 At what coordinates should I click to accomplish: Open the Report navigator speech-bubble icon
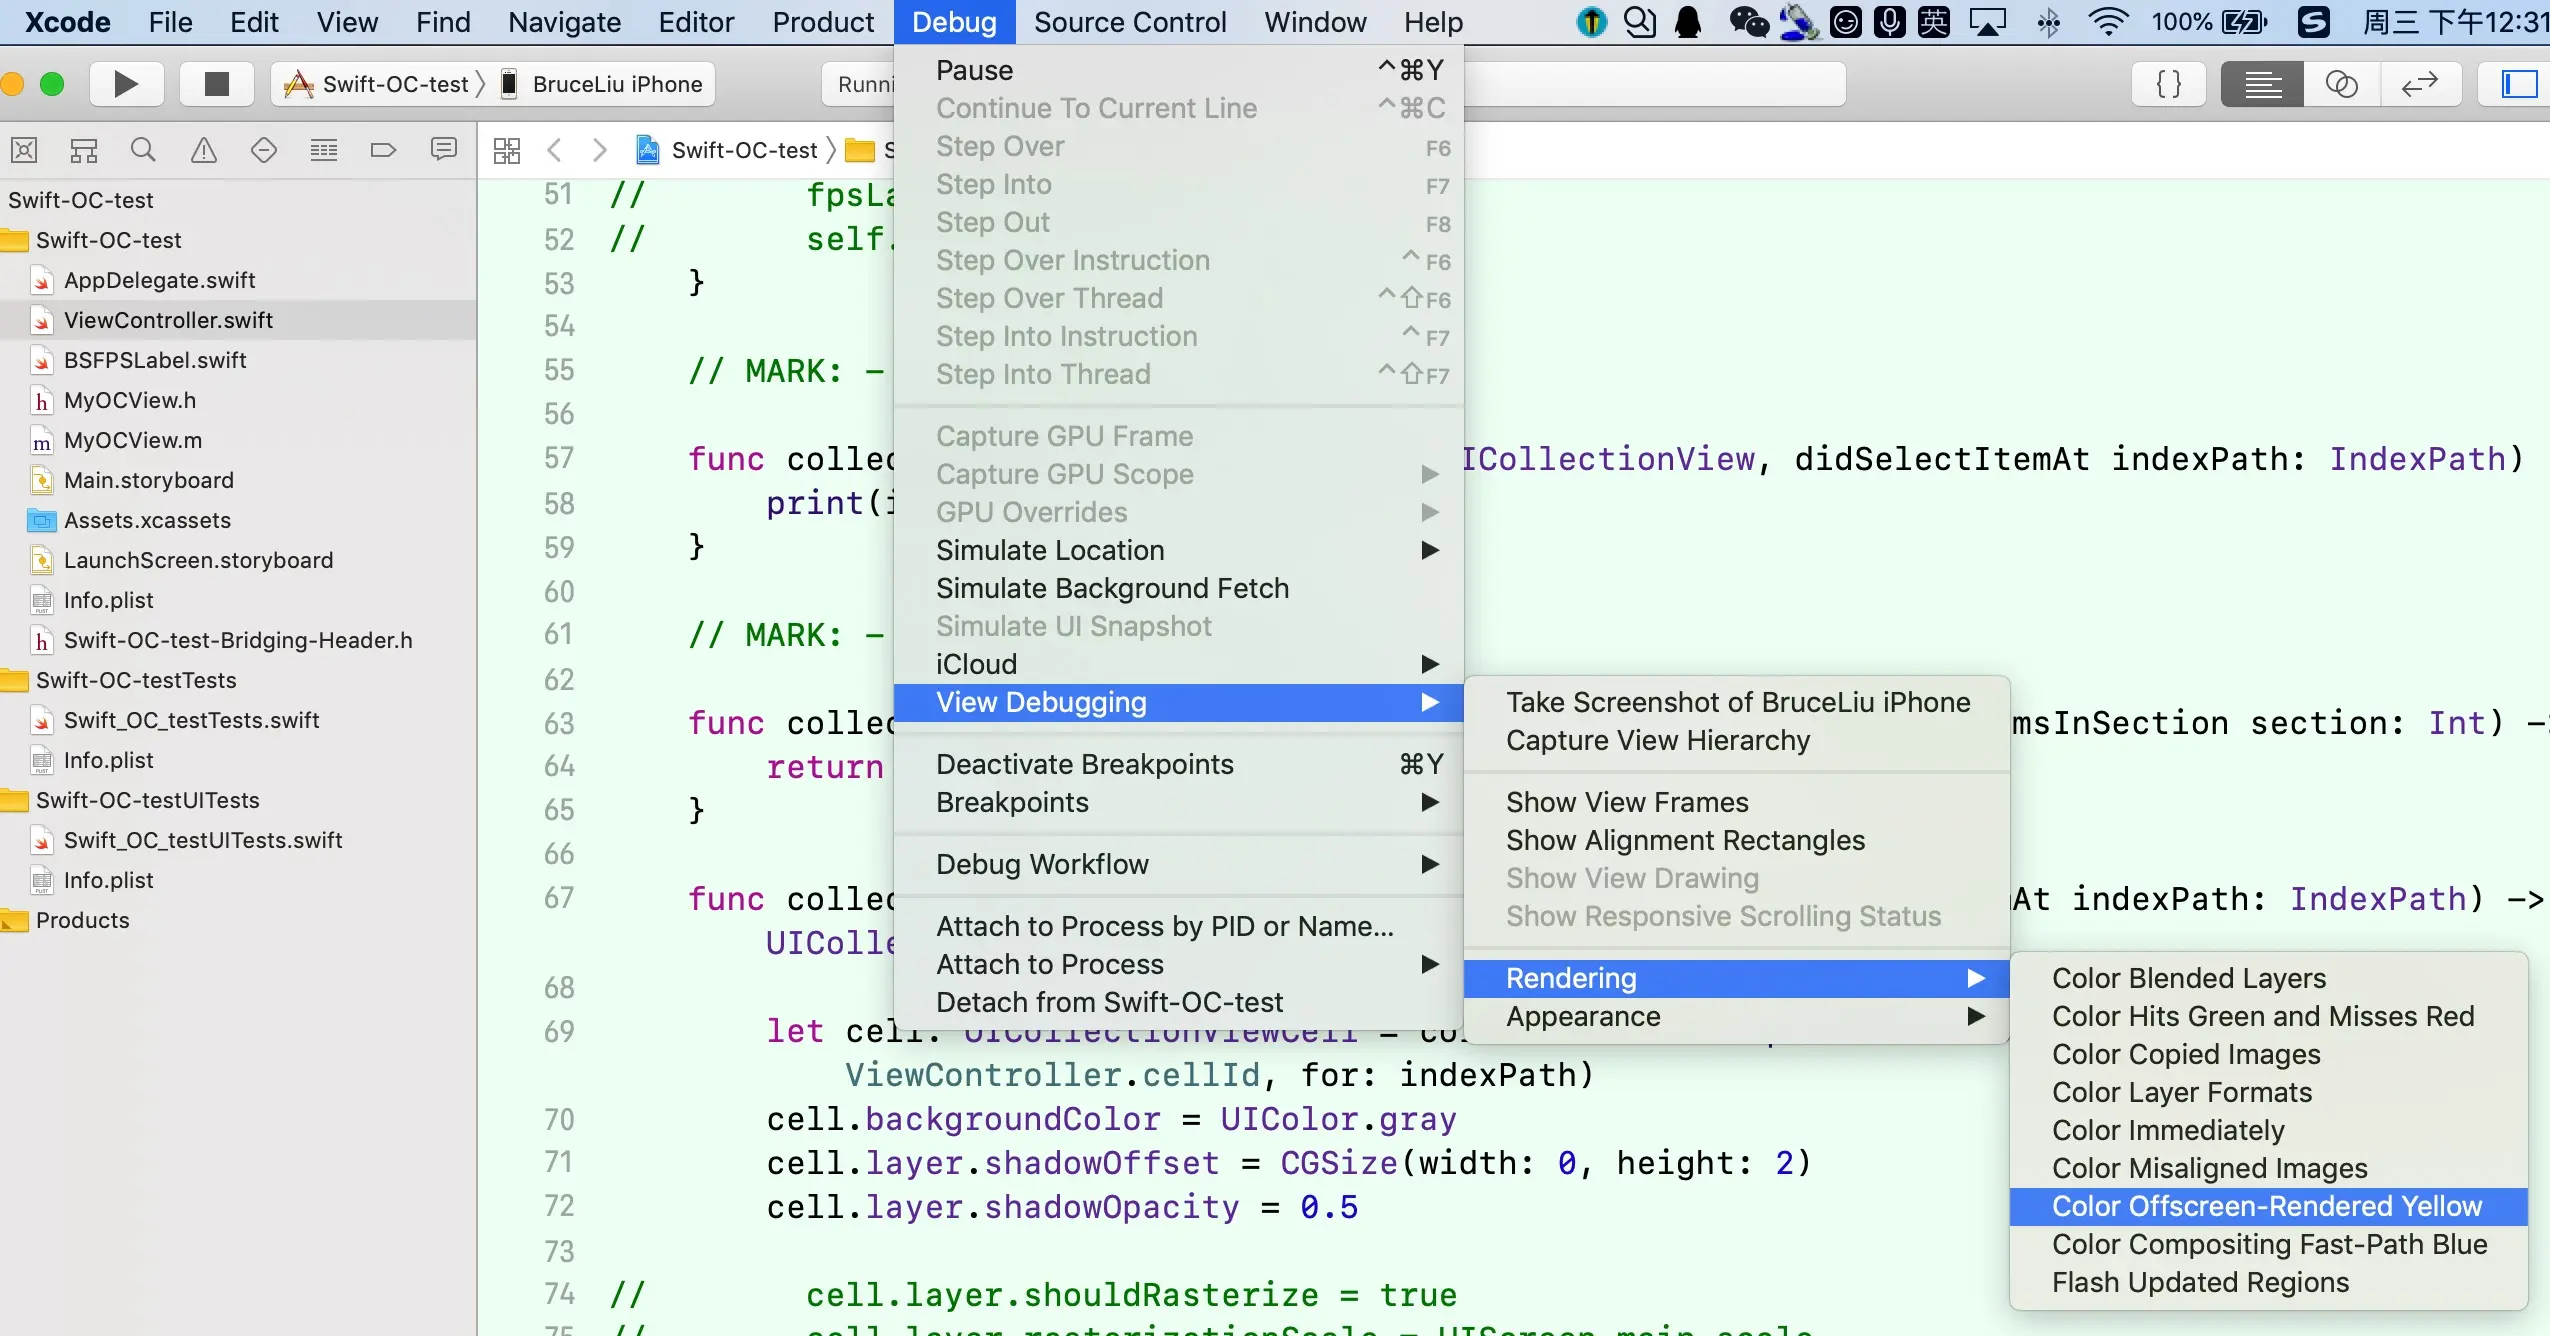point(443,150)
